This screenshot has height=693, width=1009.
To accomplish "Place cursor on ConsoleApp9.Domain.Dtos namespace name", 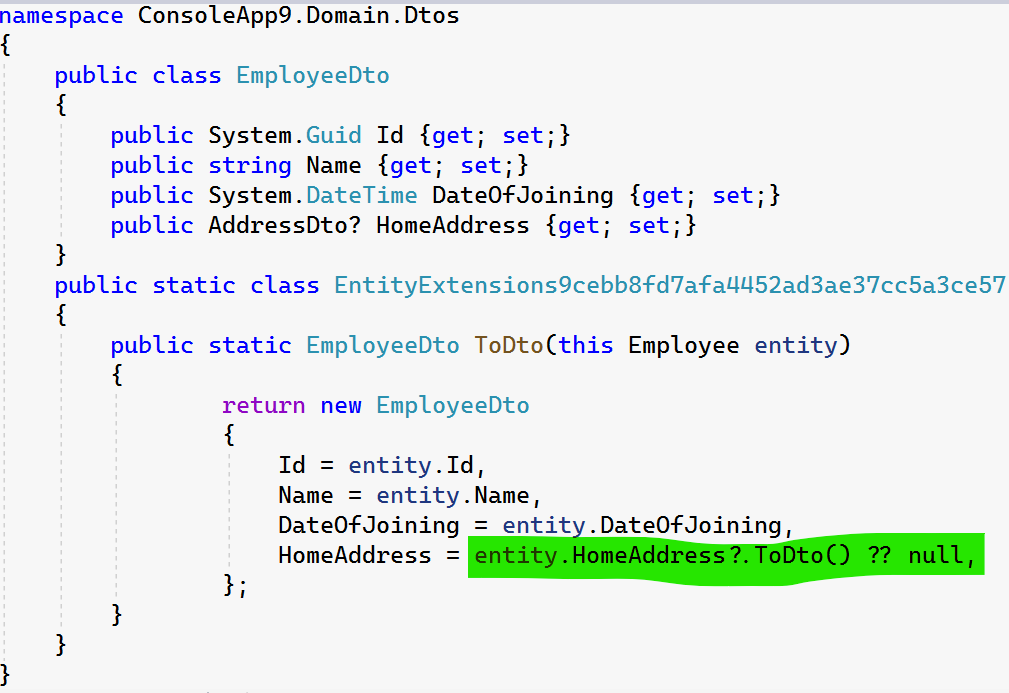I will [x=299, y=16].
